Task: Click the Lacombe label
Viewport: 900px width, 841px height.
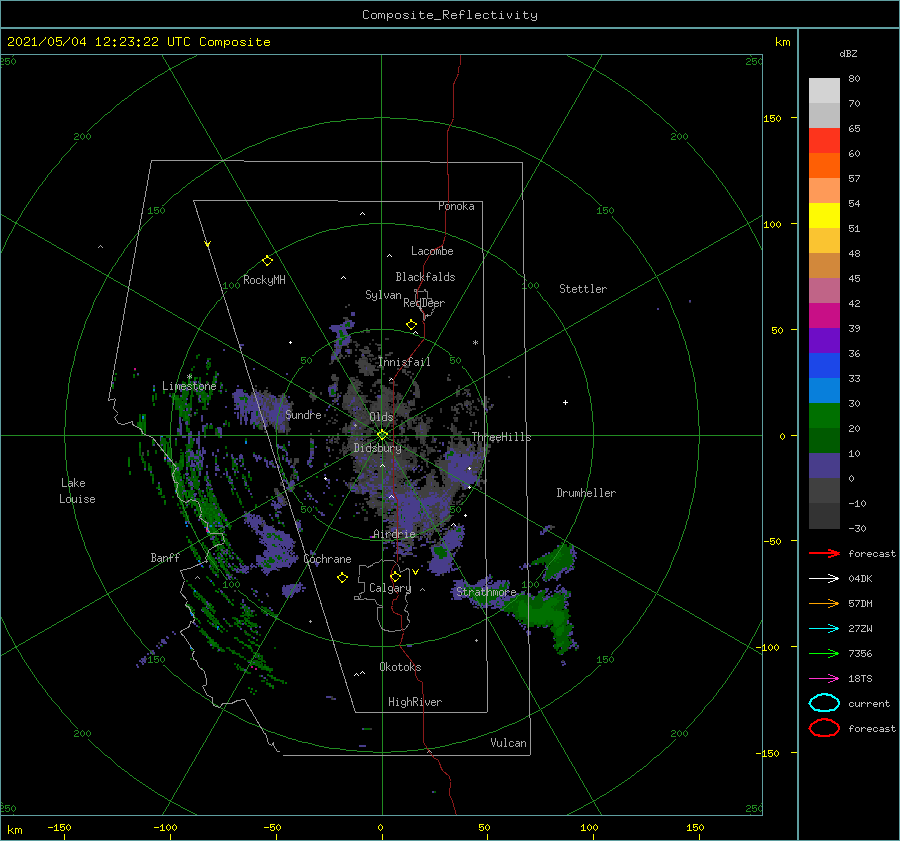Action: [432, 251]
